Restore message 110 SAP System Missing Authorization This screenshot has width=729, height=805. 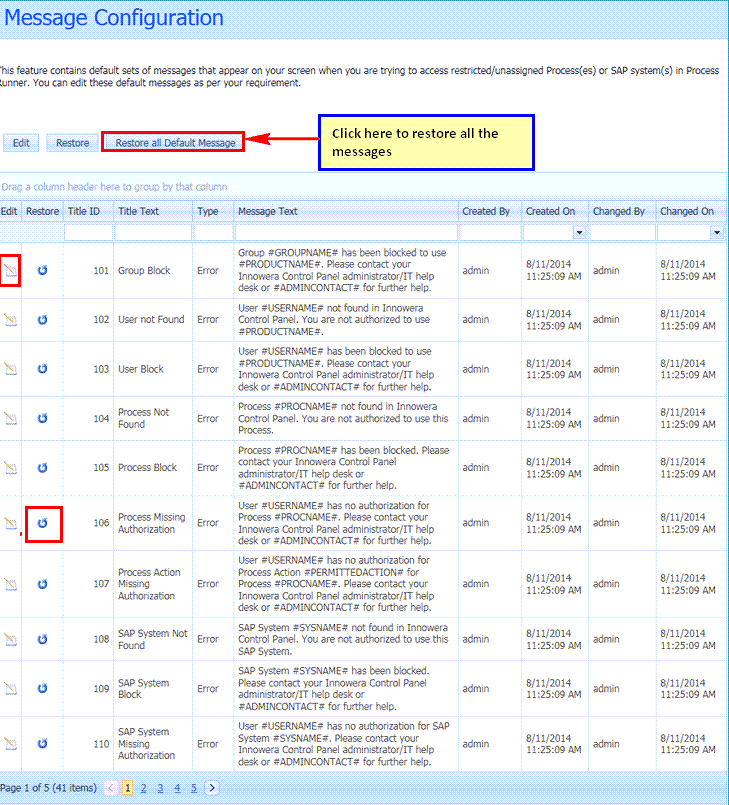pyautogui.click(x=43, y=743)
